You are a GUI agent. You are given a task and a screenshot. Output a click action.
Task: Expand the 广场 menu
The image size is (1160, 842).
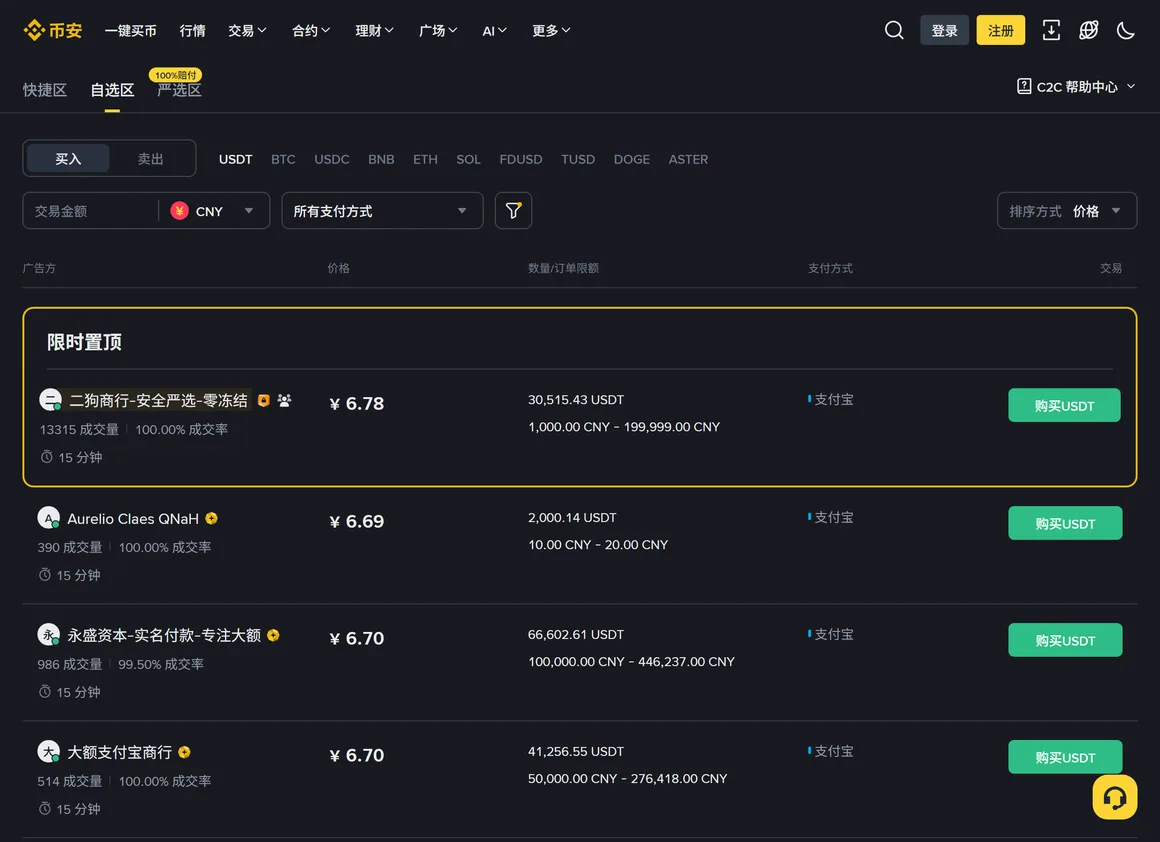coord(438,30)
